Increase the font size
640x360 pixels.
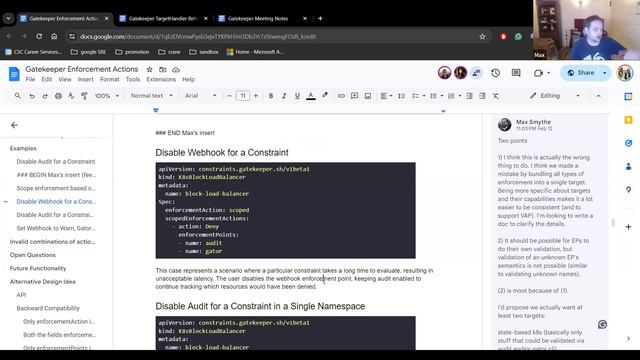[256, 96]
